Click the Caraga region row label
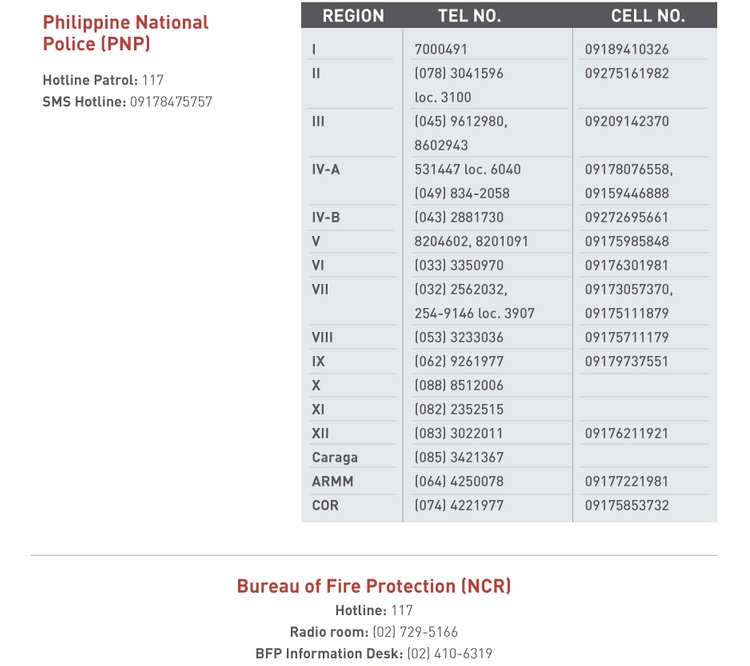Image resolution: width=750 pixels, height=666 pixels. point(334,457)
